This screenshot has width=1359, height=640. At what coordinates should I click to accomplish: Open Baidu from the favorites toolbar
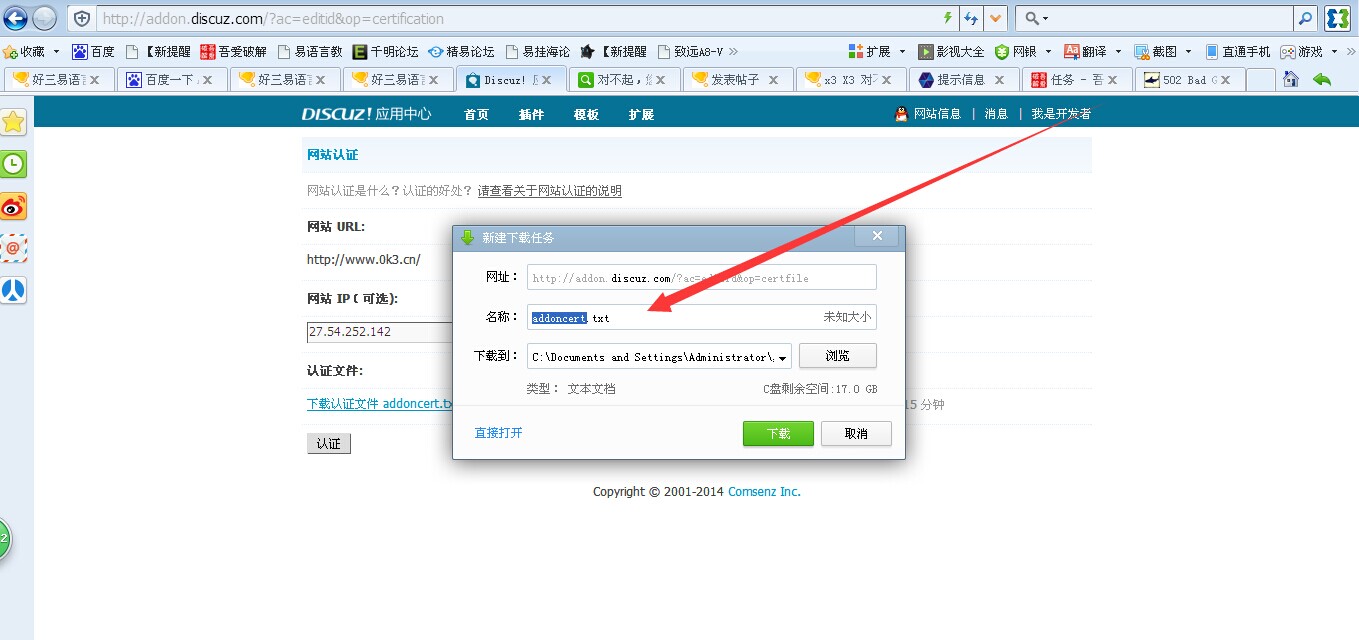point(93,51)
